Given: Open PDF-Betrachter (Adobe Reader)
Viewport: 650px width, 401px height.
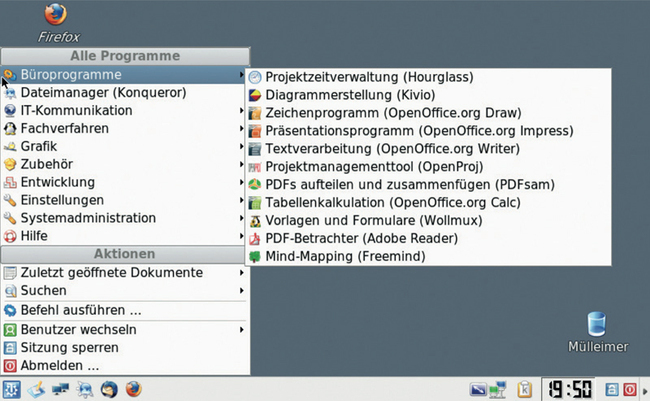Looking at the screenshot, I should [x=428, y=238].
